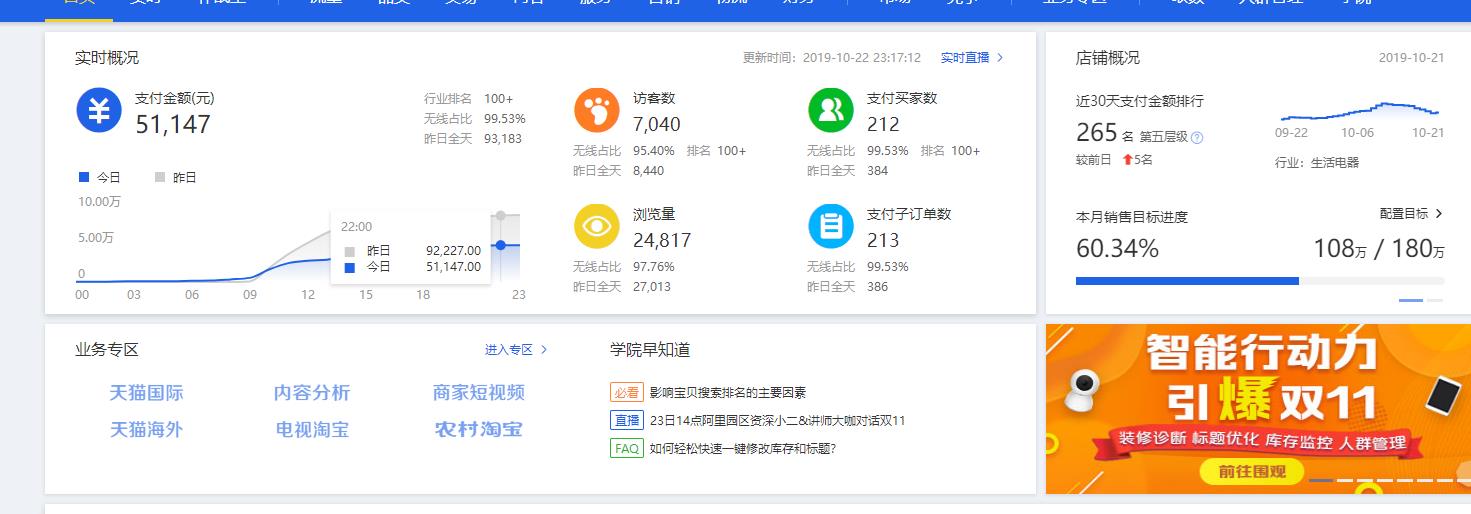Click the tooltip 今日 value 51,147.00

point(453,267)
